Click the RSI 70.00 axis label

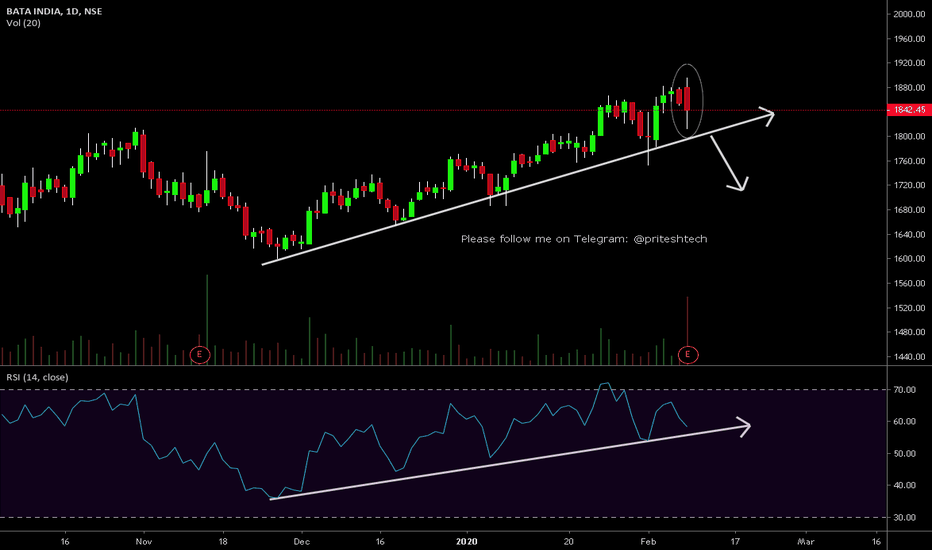(x=905, y=390)
